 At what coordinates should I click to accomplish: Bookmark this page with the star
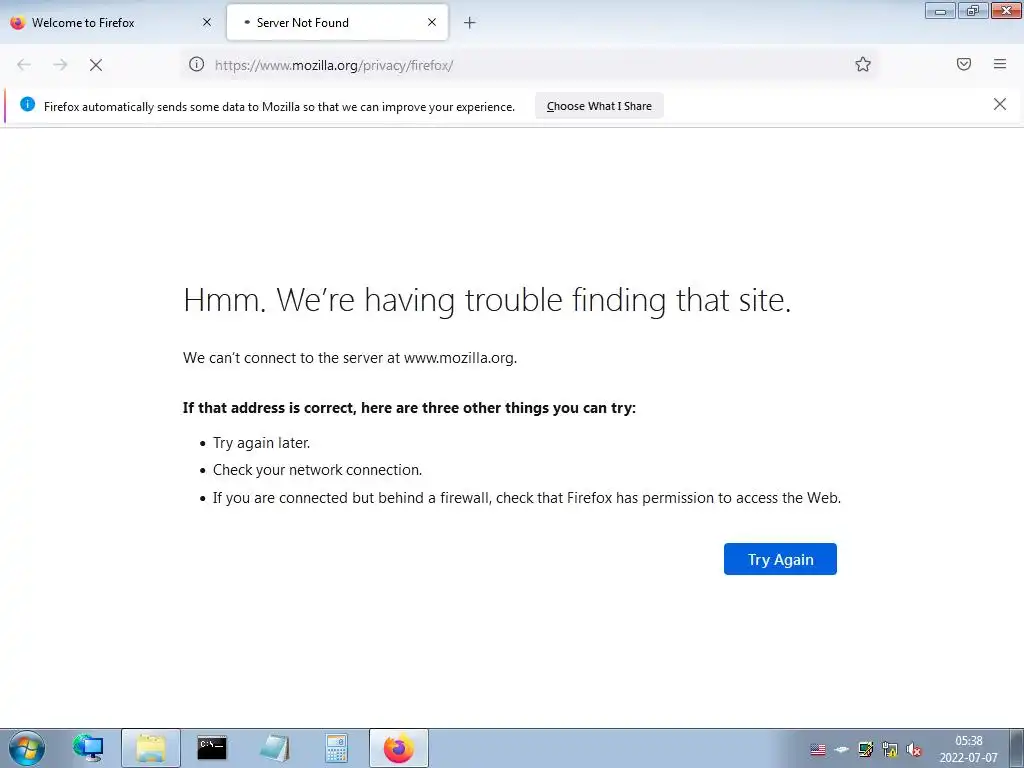pos(863,64)
